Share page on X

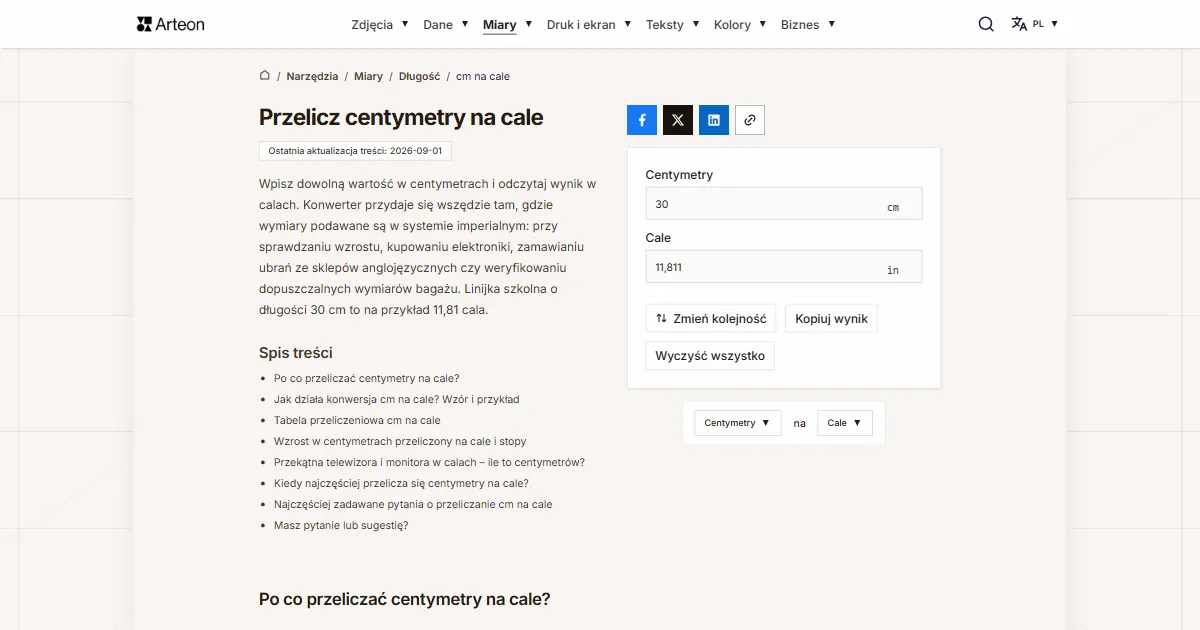pos(678,120)
